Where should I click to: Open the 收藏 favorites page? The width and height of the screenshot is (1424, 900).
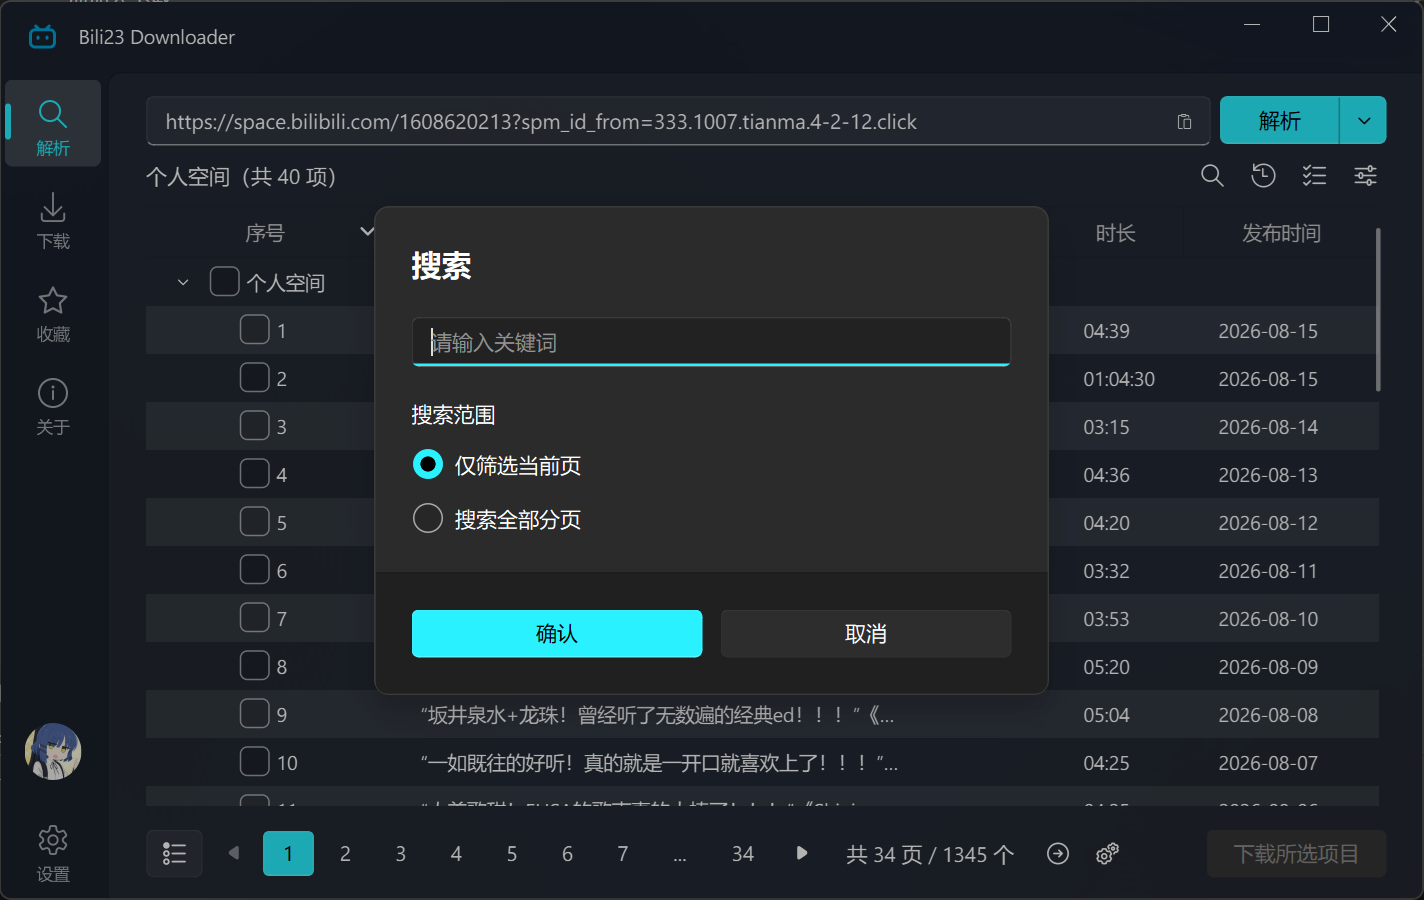(53, 314)
